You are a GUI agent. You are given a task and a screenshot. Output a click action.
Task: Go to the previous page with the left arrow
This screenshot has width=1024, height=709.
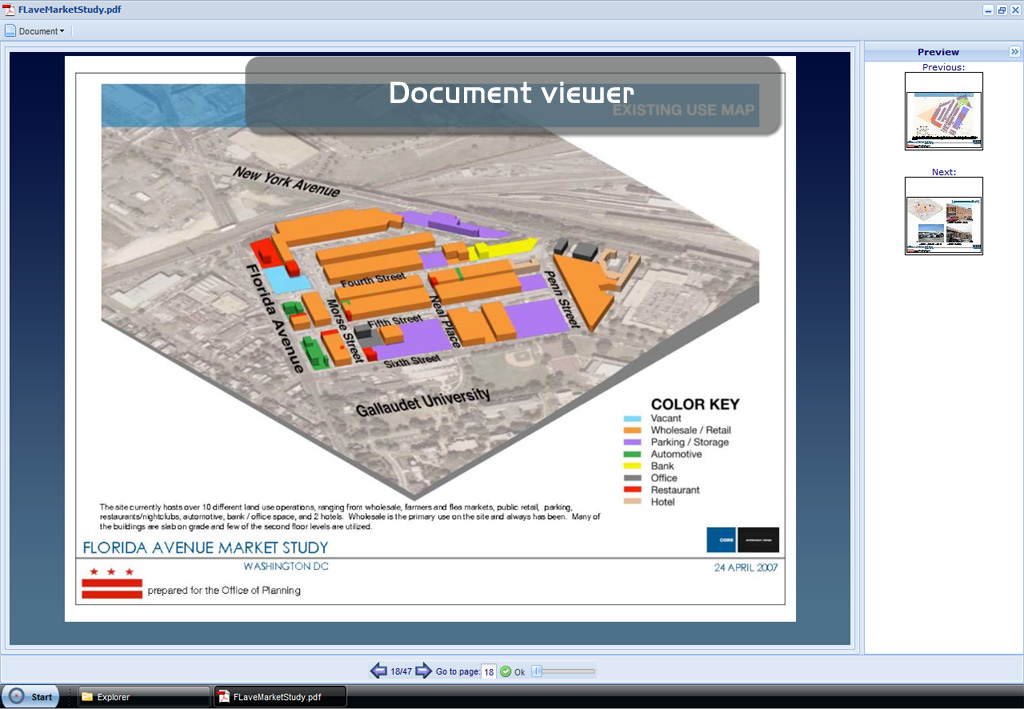click(x=378, y=671)
